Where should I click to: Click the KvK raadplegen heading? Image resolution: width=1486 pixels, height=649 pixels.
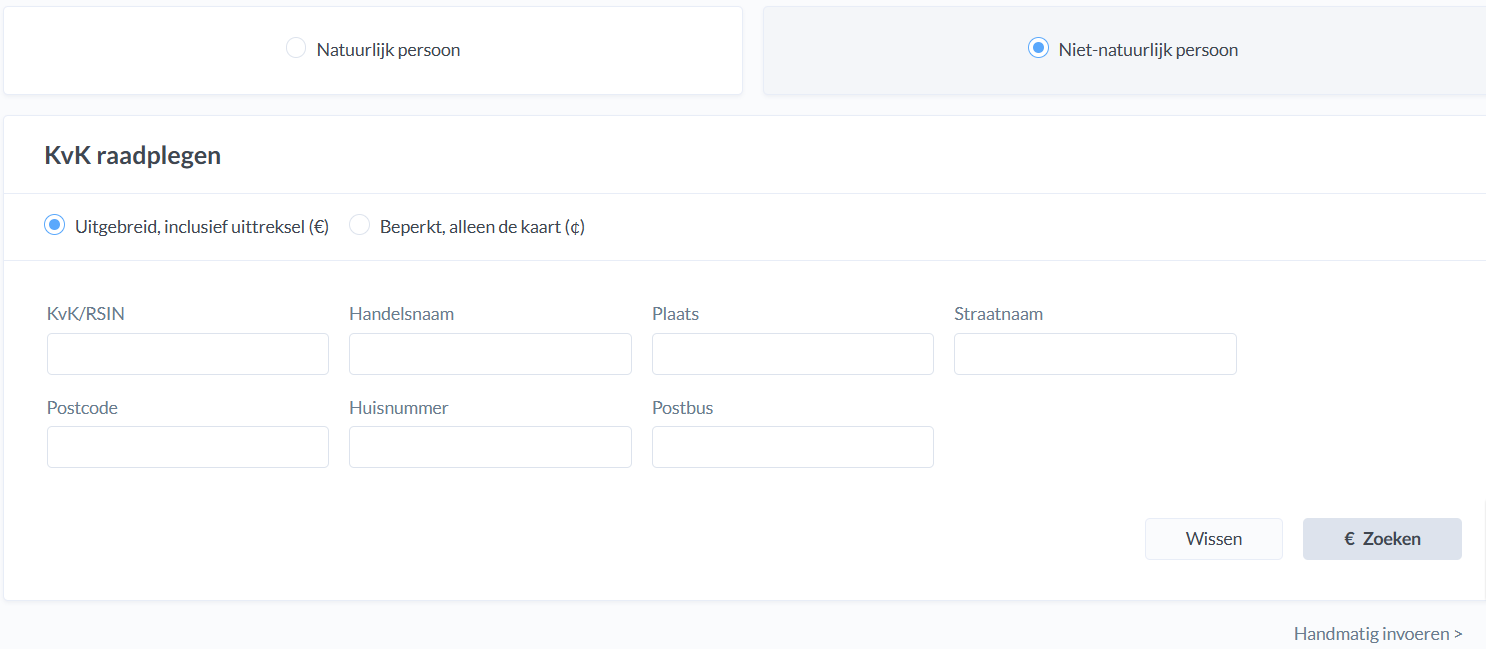tap(133, 156)
